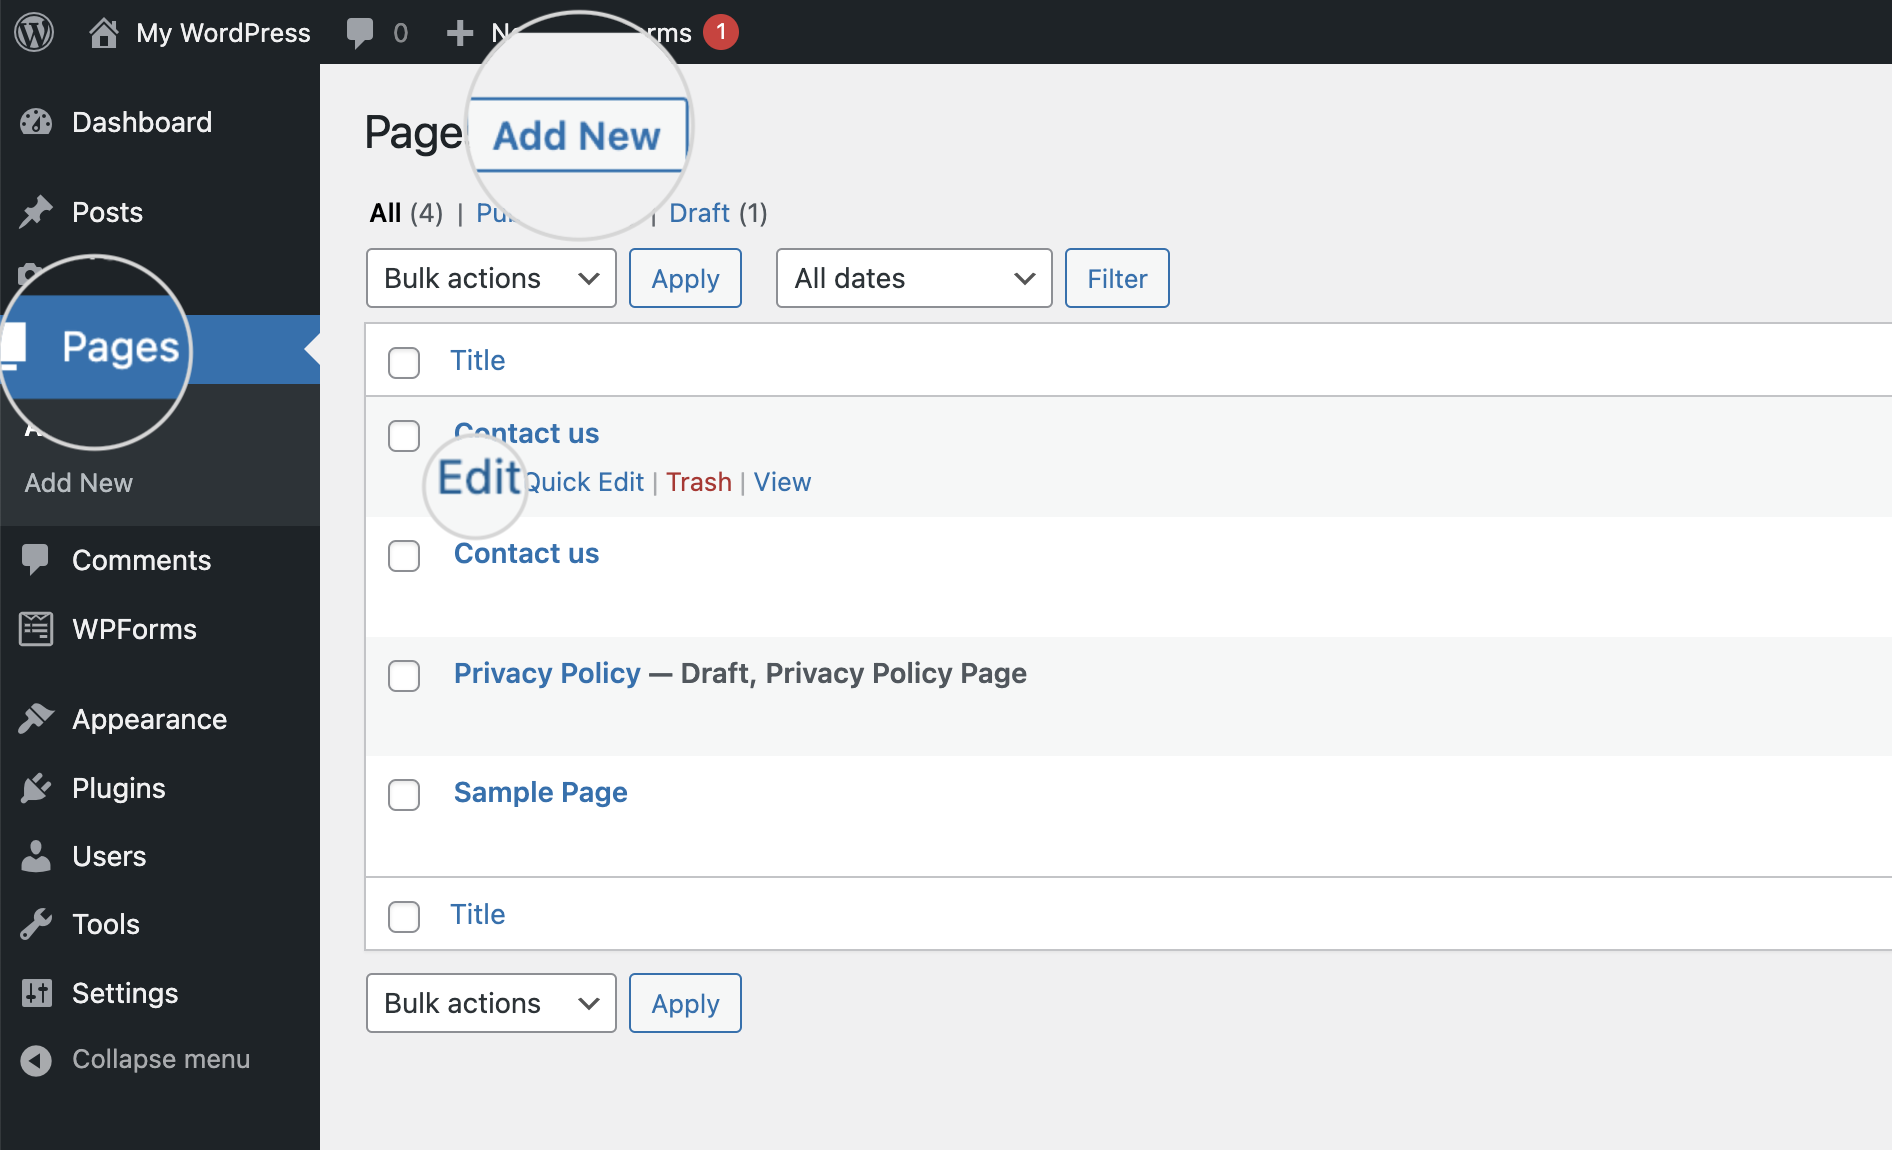
Task: Open Appearance in the sidebar
Action: pyautogui.click(x=149, y=719)
